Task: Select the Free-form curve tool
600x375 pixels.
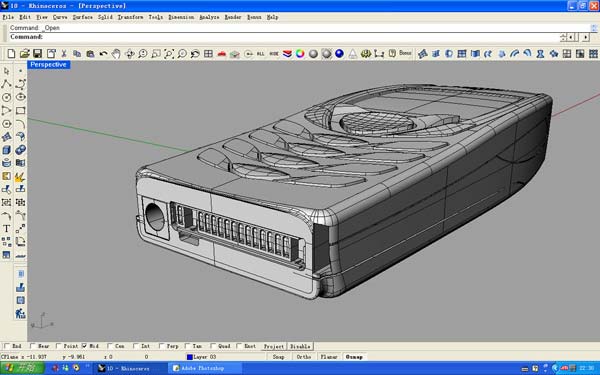Action: click(x=20, y=84)
